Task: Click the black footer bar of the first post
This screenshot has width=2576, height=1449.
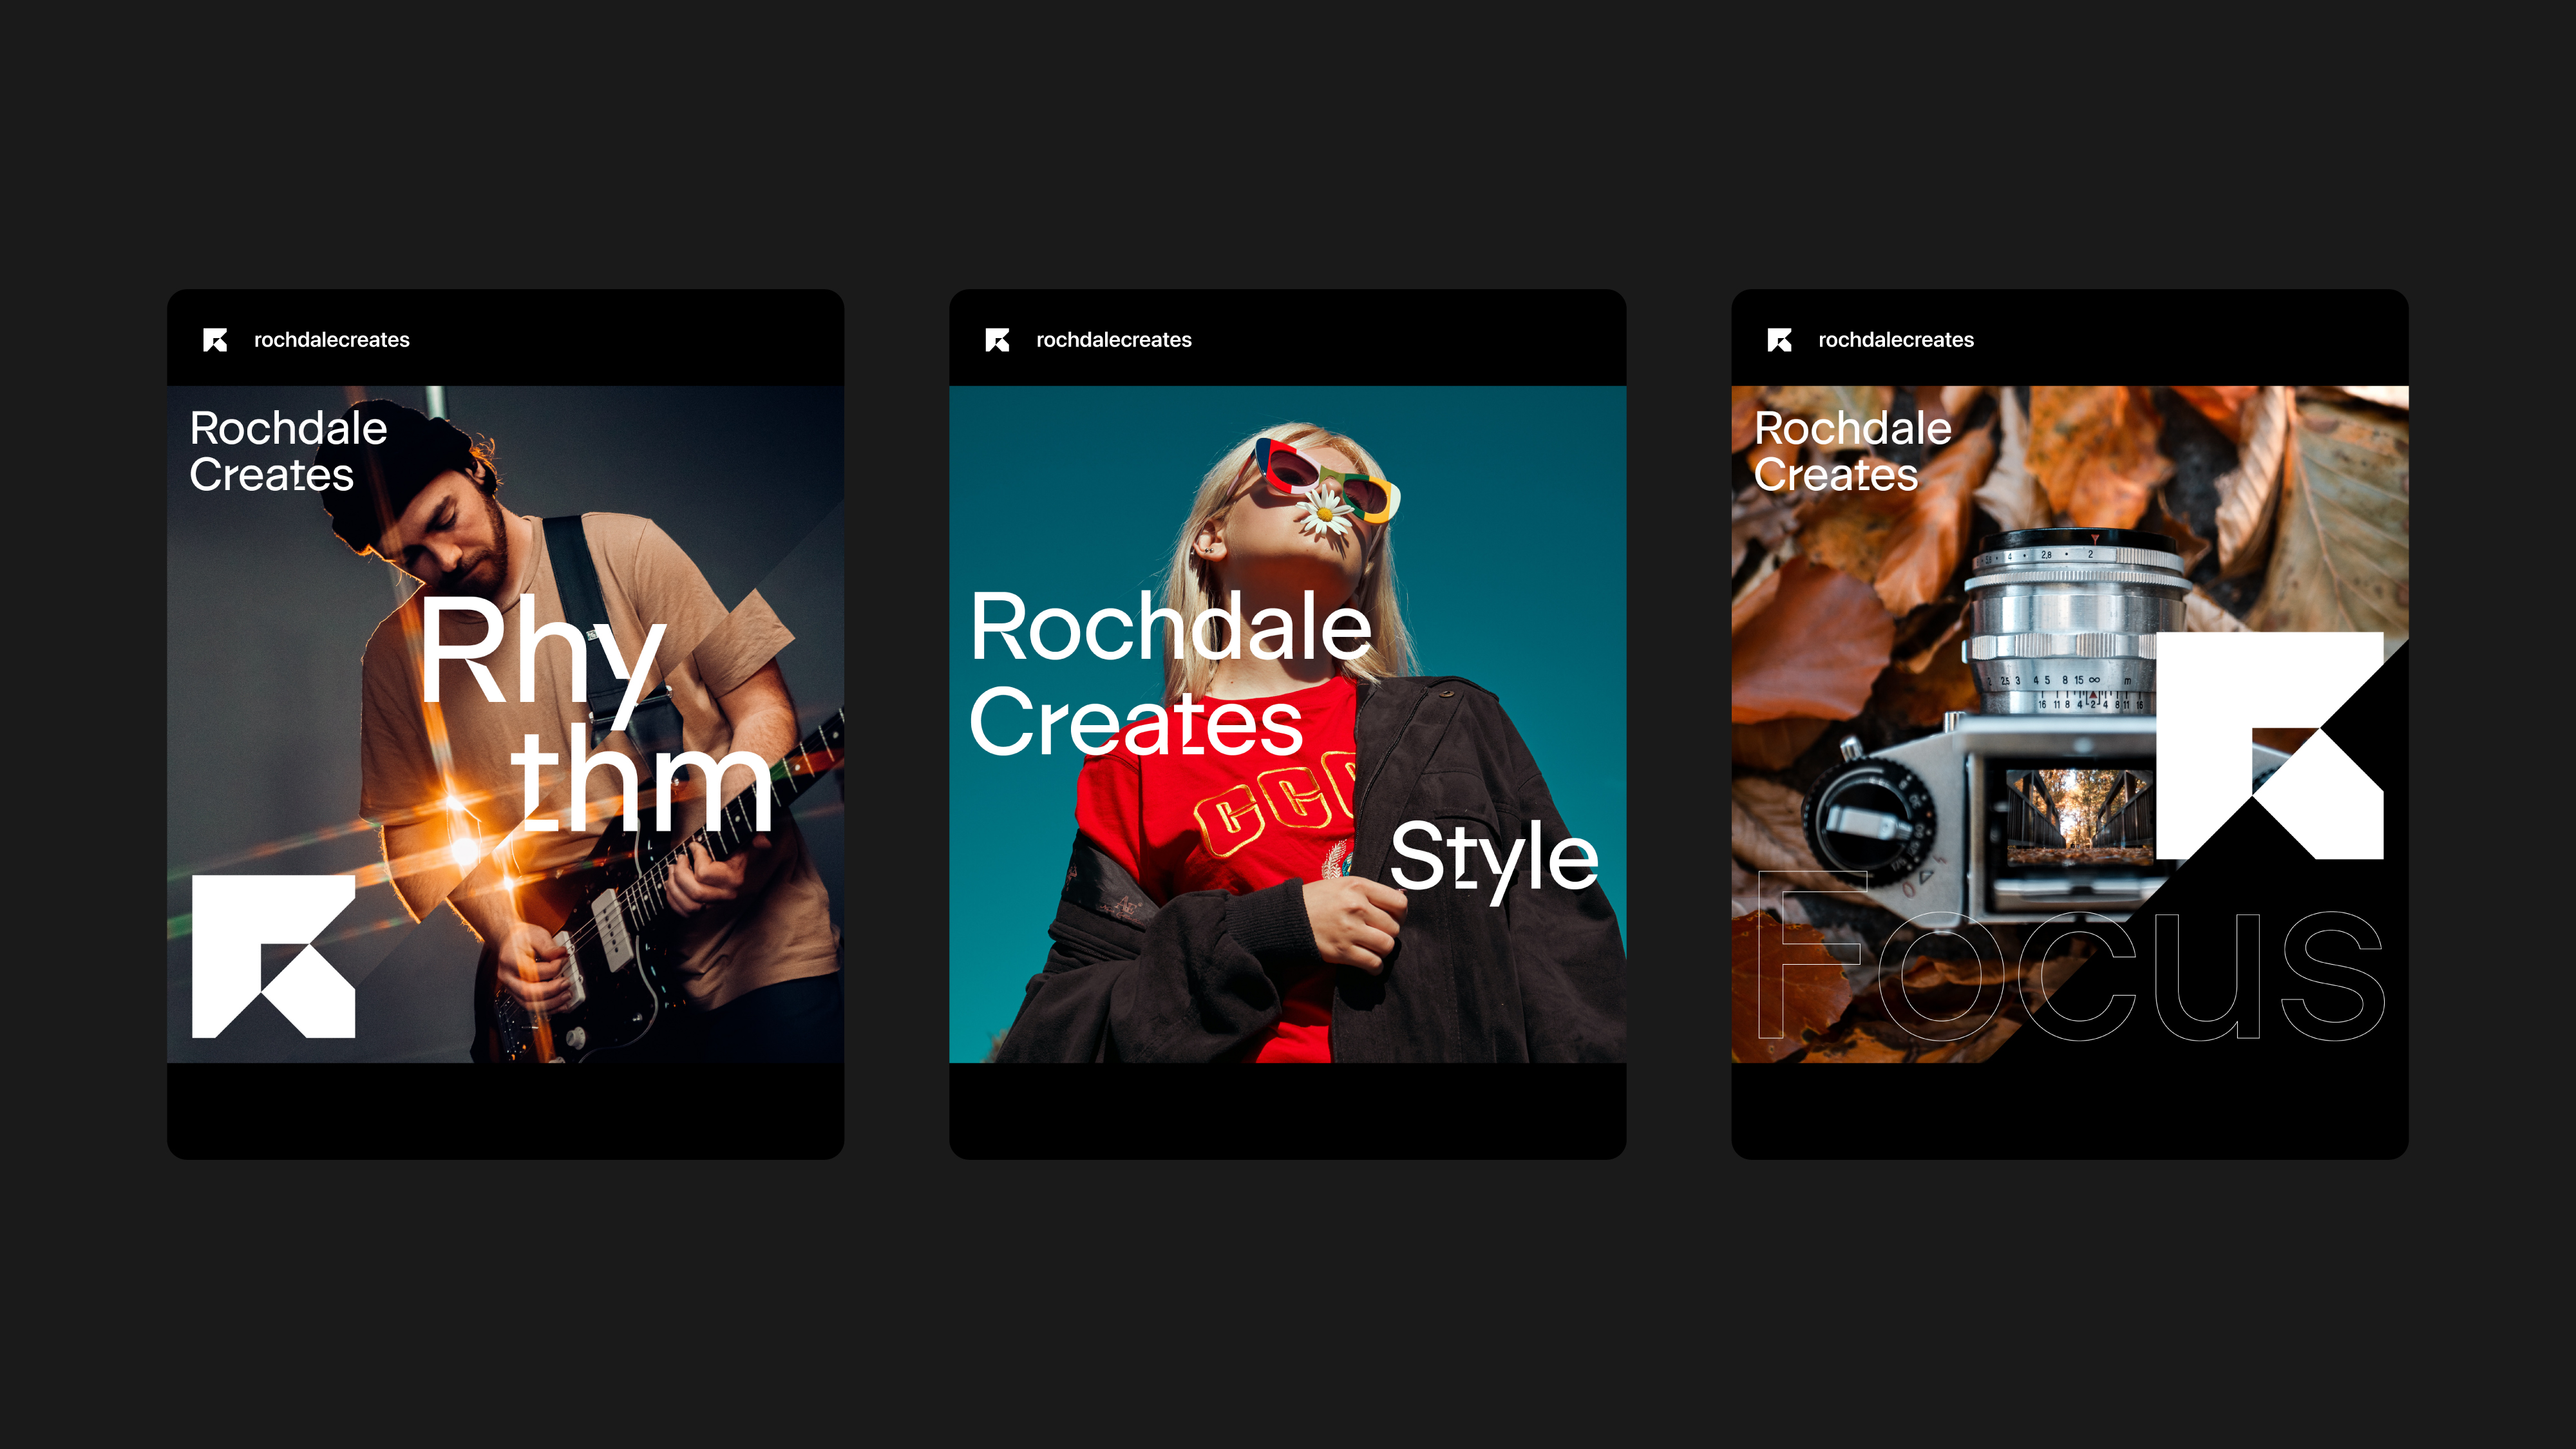Action: tap(505, 1110)
